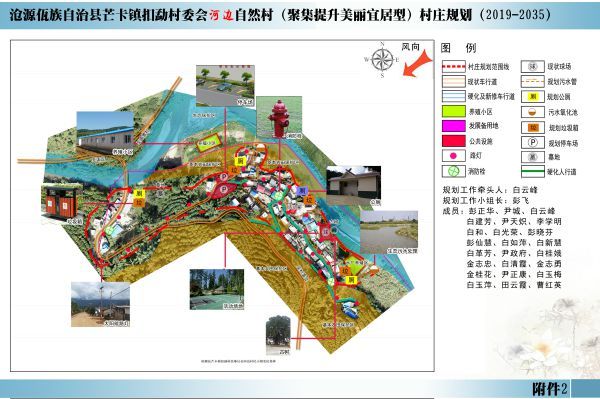Pick the red public facilities swatch
This screenshot has height=399, width=600.
pyautogui.click(x=453, y=141)
